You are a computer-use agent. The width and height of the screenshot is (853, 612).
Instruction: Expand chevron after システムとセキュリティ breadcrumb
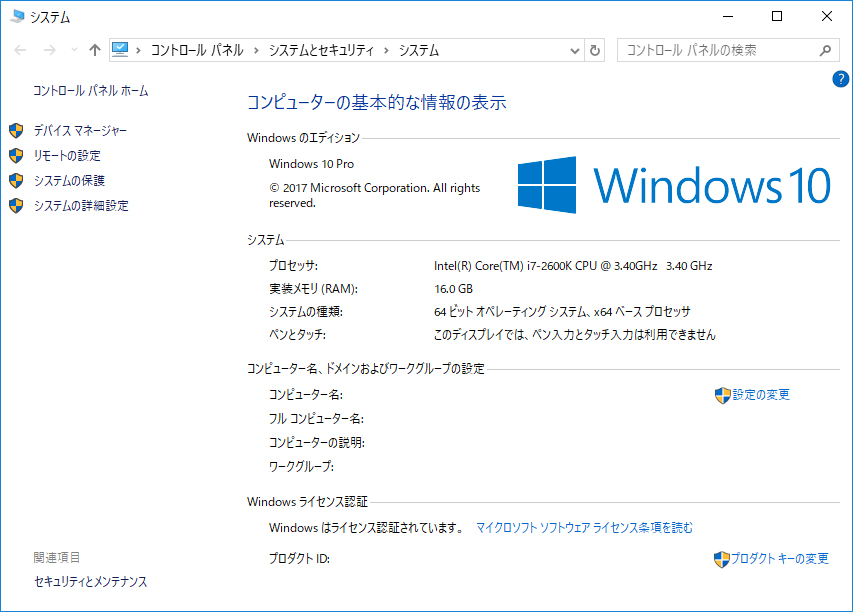(386, 51)
